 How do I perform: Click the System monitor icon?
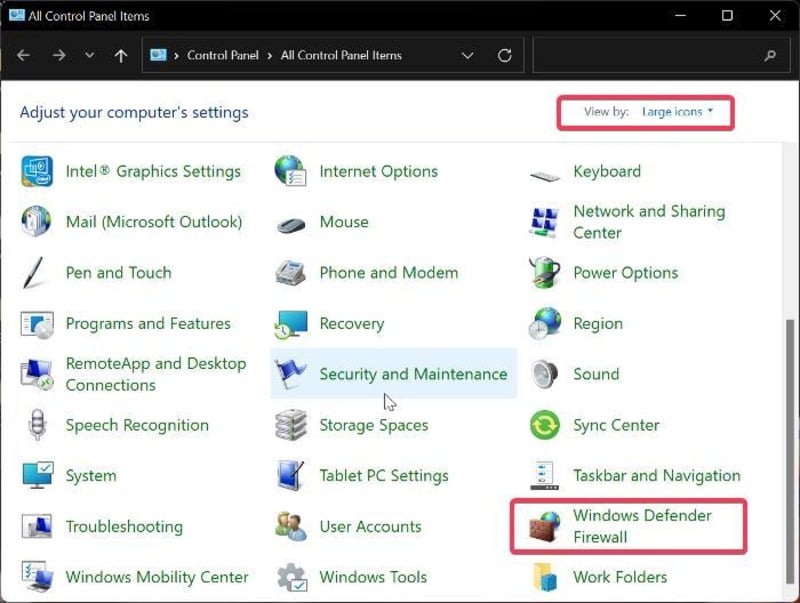(x=38, y=475)
